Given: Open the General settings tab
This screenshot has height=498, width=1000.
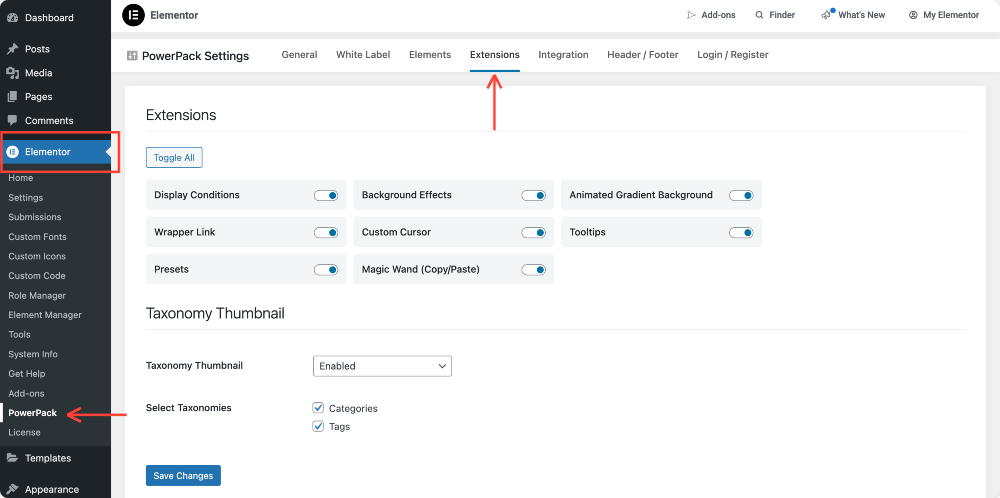Looking at the screenshot, I should click(299, 55).
